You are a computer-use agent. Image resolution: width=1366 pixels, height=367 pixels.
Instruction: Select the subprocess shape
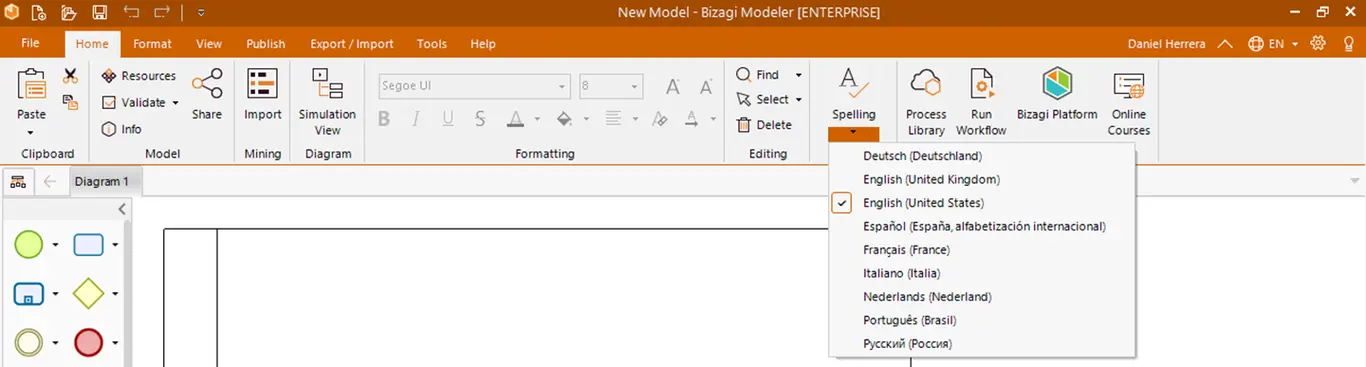[x=29, y=294]
